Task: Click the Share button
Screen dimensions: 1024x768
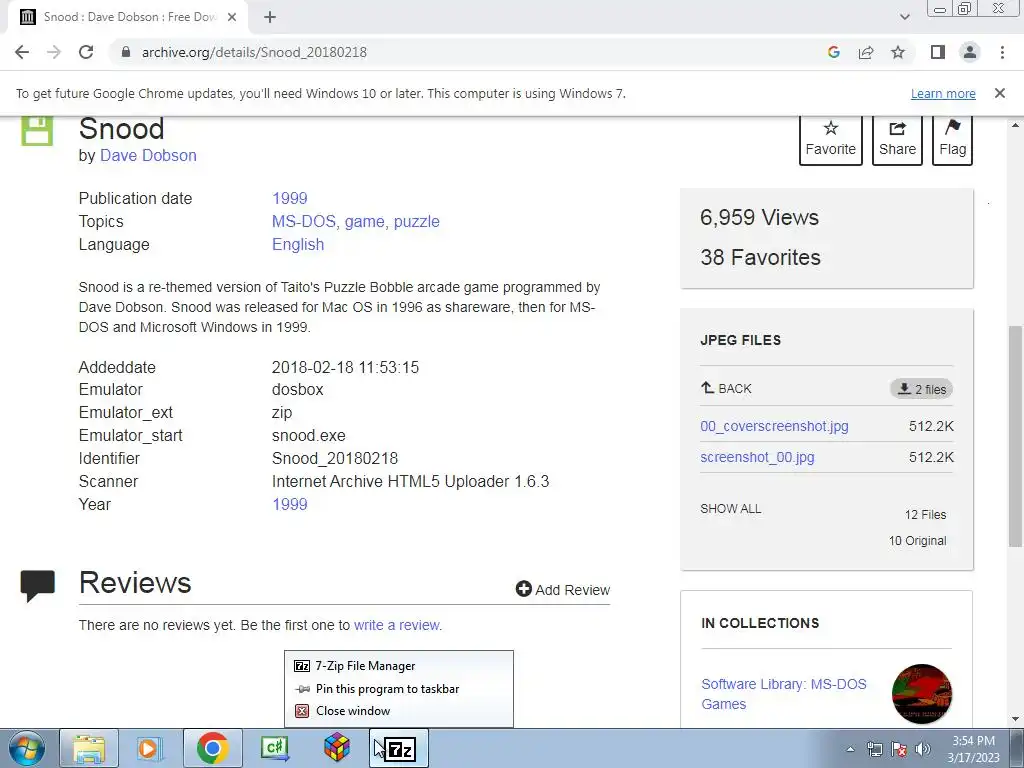Action: 897,139
